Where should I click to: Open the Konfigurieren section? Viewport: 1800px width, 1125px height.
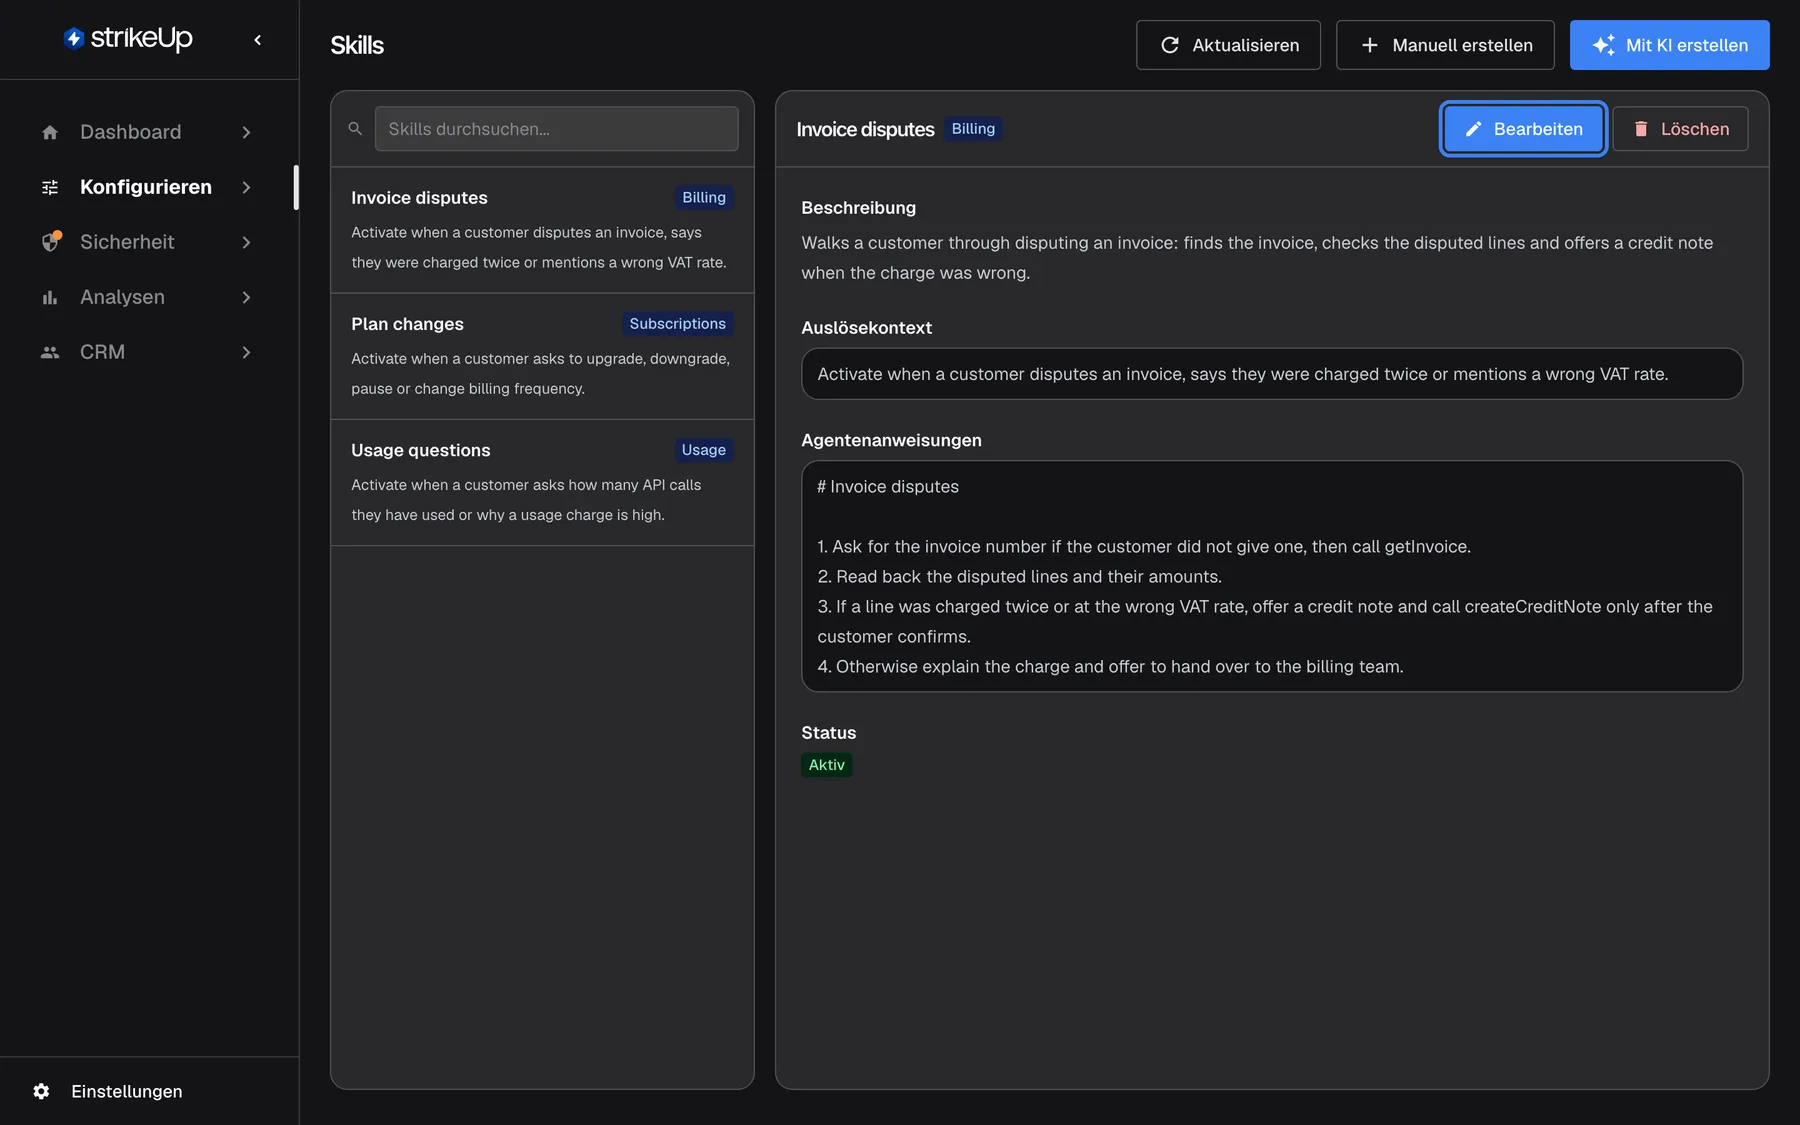[x=148, y=187]
